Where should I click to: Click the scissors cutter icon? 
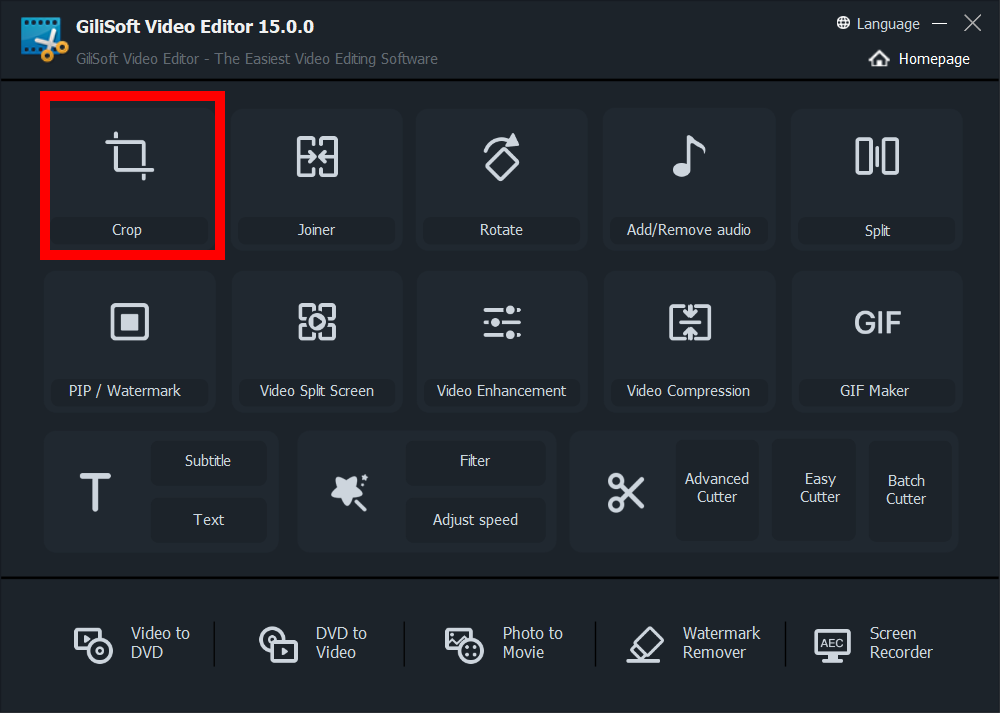(626, 492)
